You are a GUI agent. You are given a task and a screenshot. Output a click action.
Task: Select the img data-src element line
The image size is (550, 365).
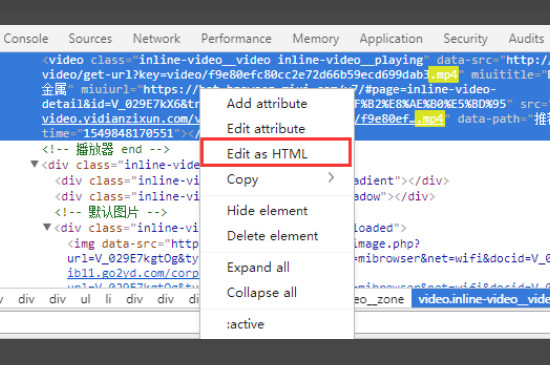pyautogui.click(x=133, y=243)
